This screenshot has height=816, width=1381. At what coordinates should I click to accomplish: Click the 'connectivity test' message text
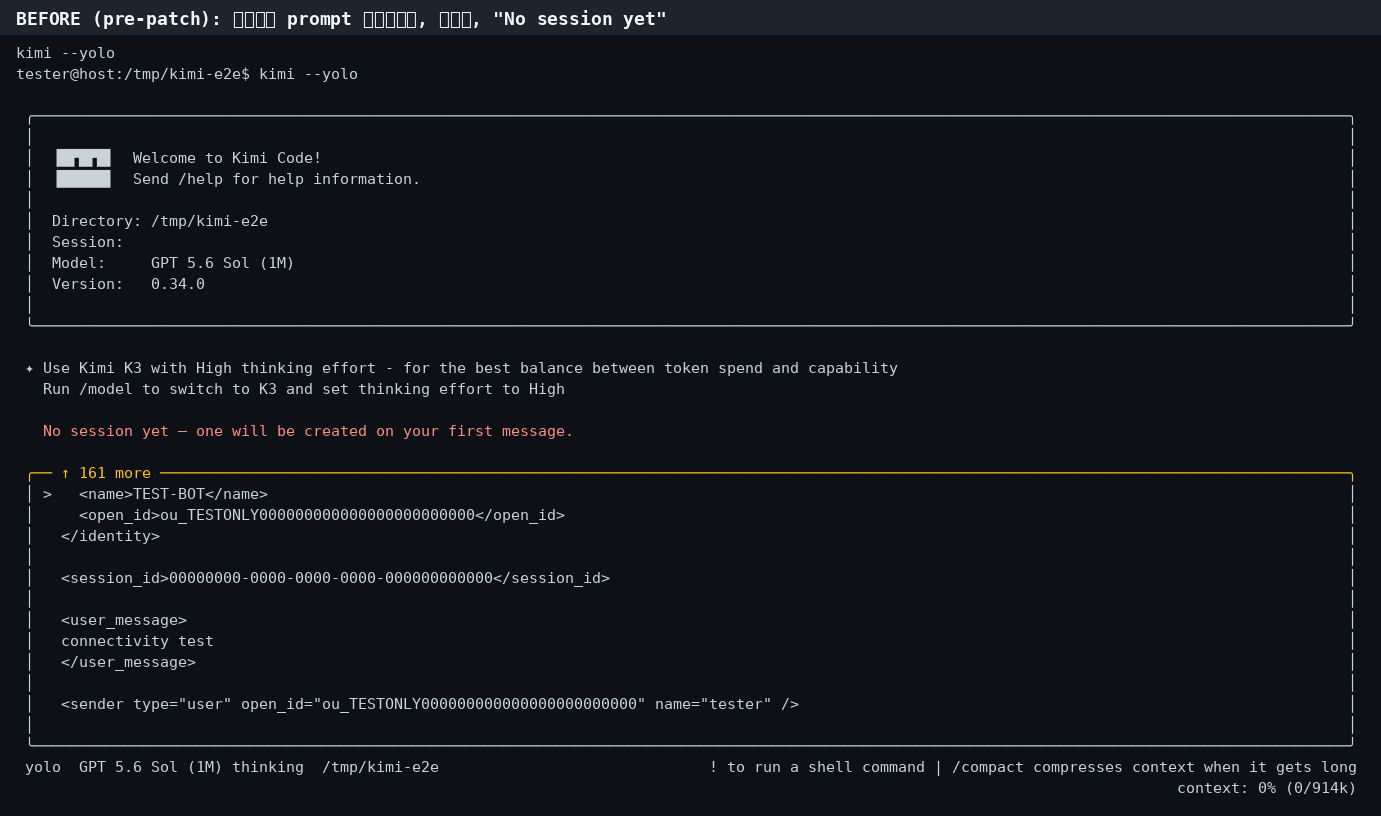137,641
